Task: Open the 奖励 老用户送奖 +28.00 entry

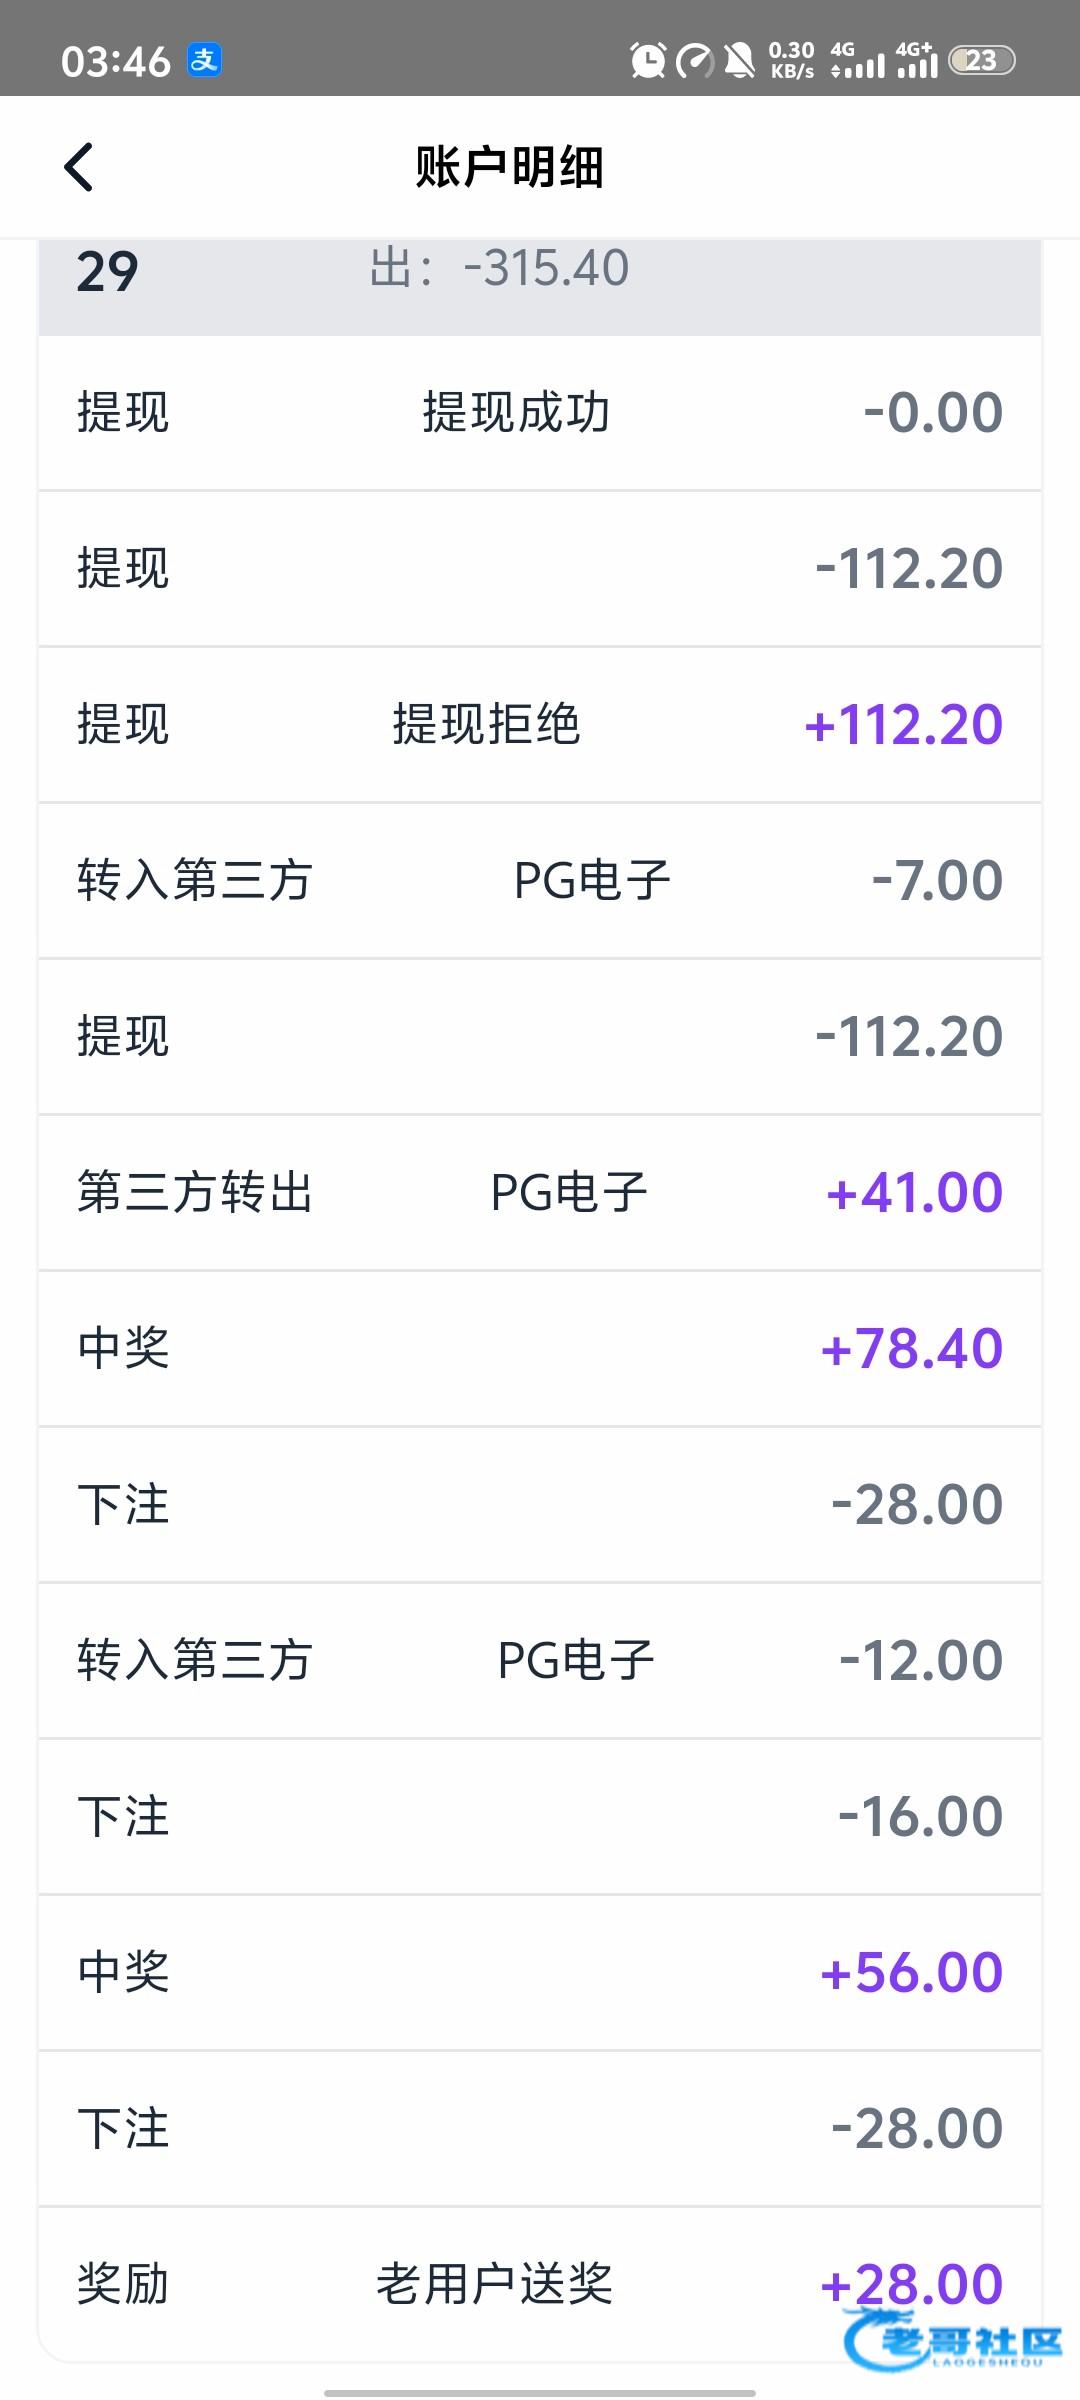Action: point(540,2284)
